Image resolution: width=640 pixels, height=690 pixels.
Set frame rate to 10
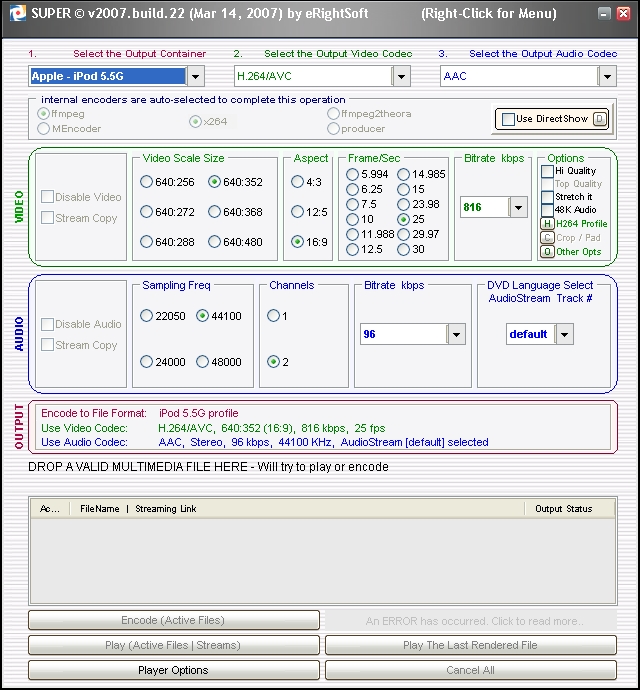pyautogui.click(x=352, y=219)
